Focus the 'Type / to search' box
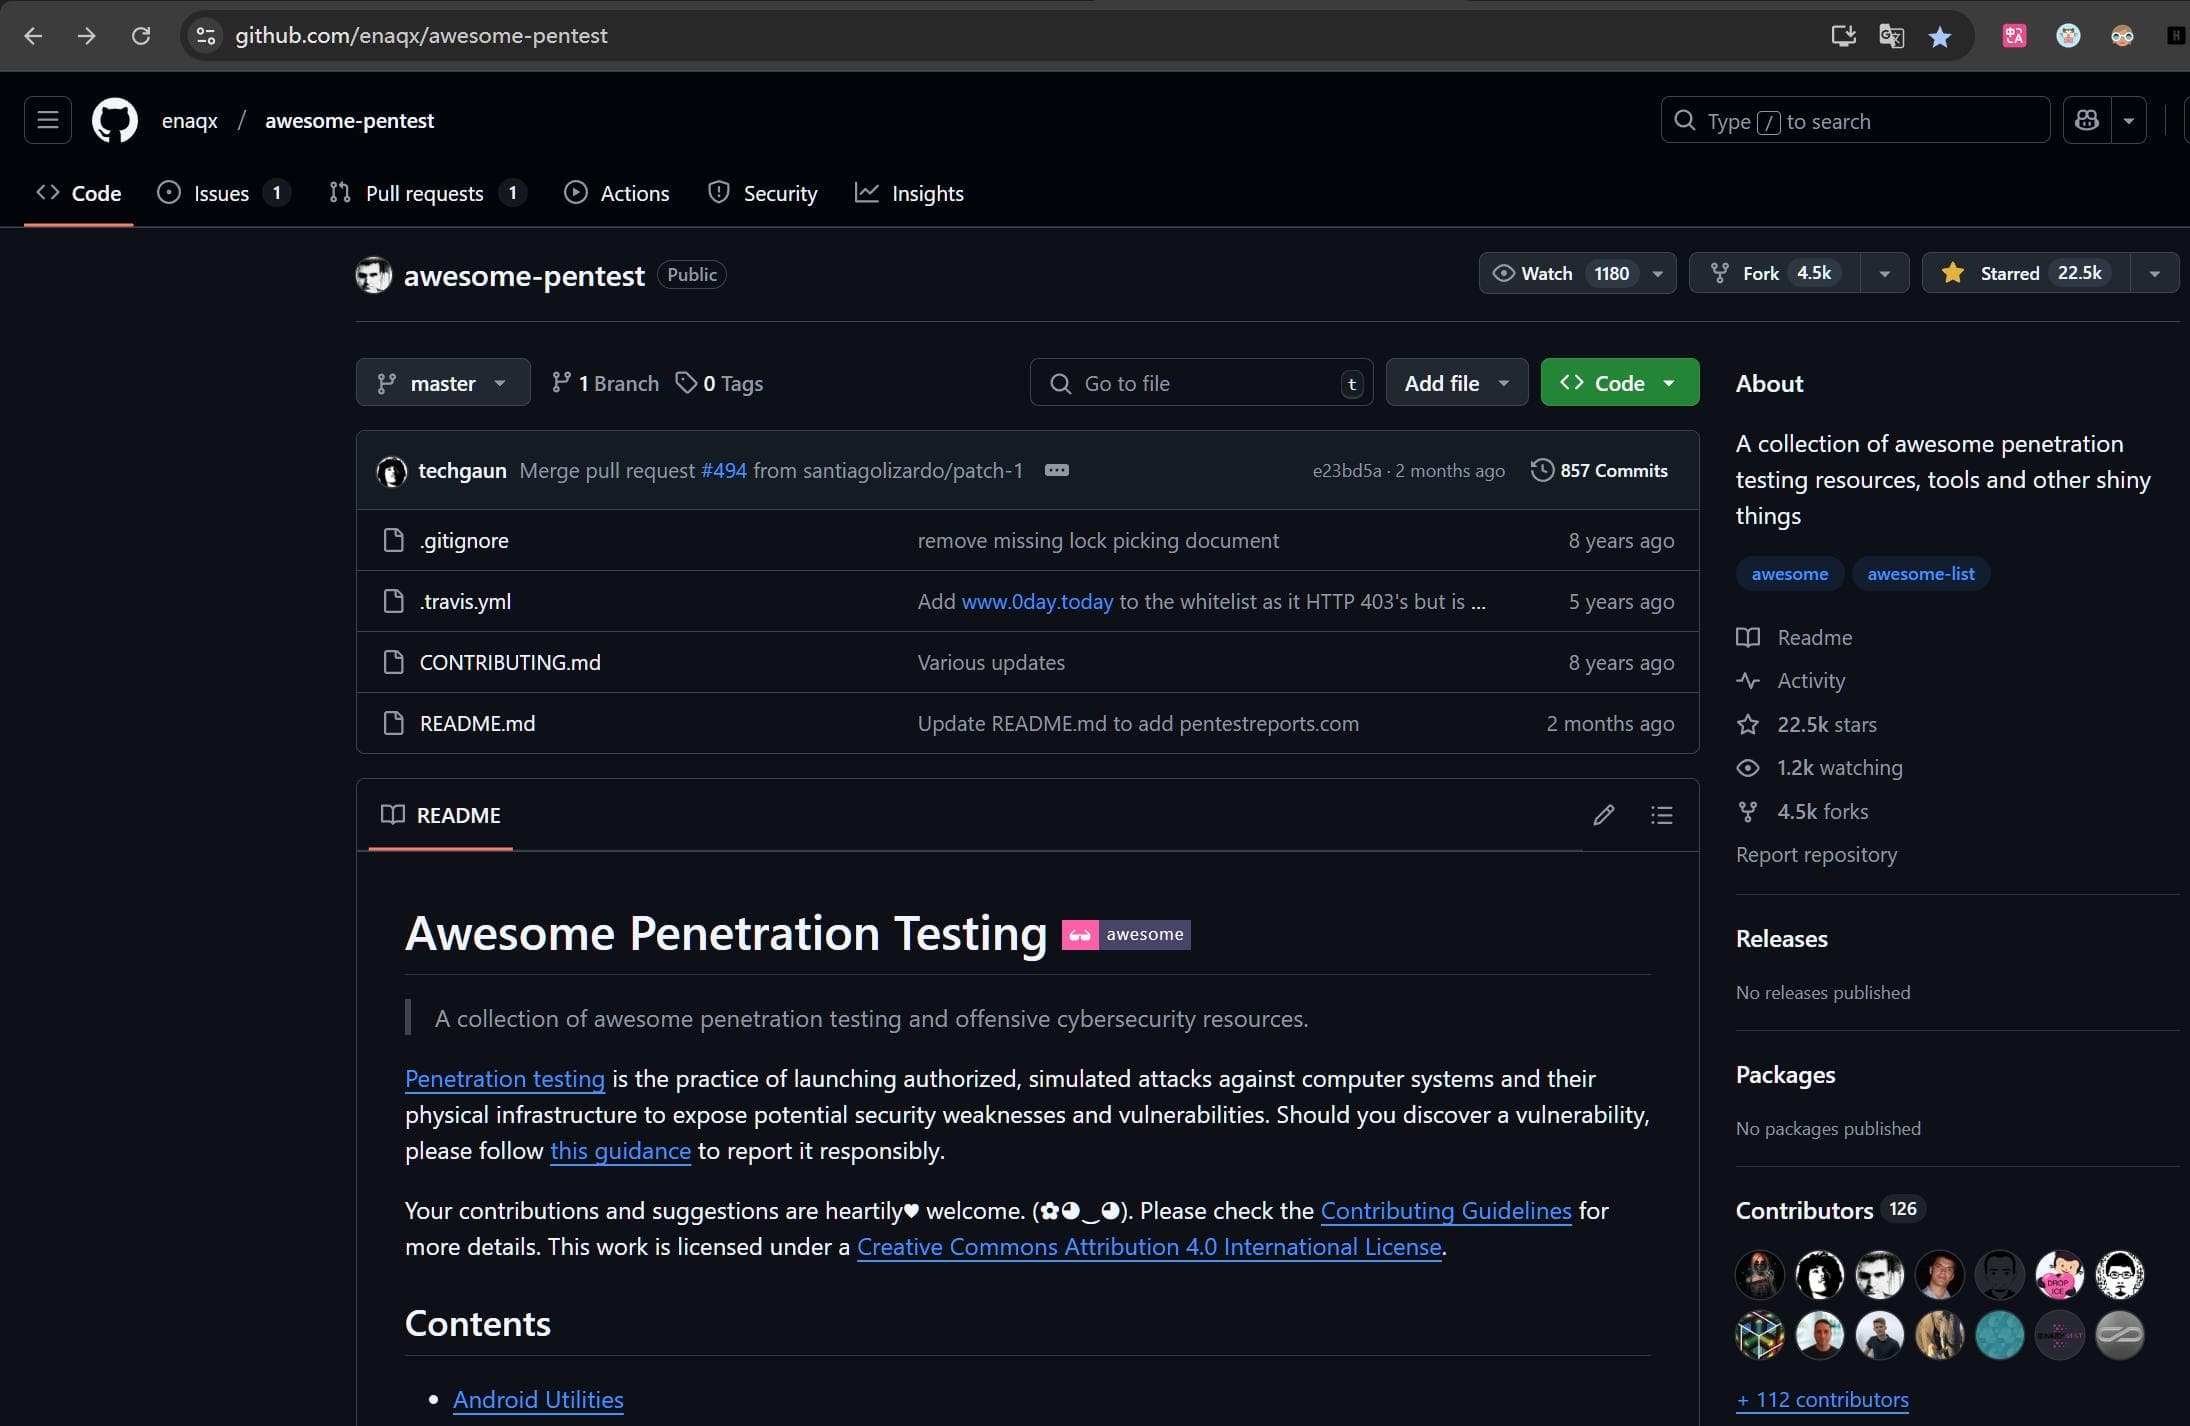2190x1426 pixels. 1855,120
